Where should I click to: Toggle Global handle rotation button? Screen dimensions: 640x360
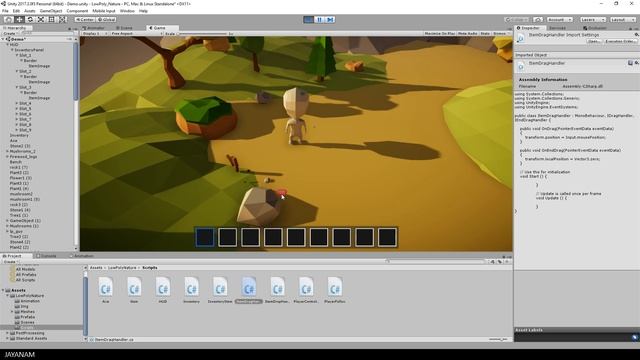coord(107,19)
